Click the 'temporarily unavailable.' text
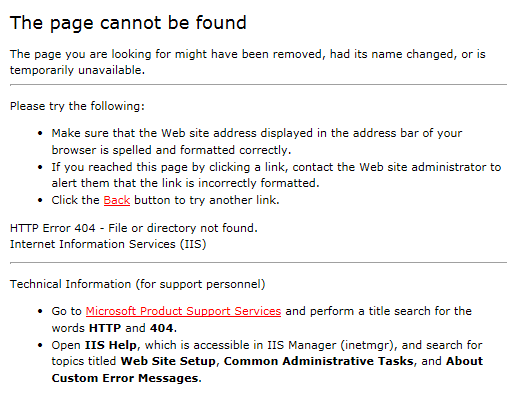 pyautogui.click(x=77, y=70)
